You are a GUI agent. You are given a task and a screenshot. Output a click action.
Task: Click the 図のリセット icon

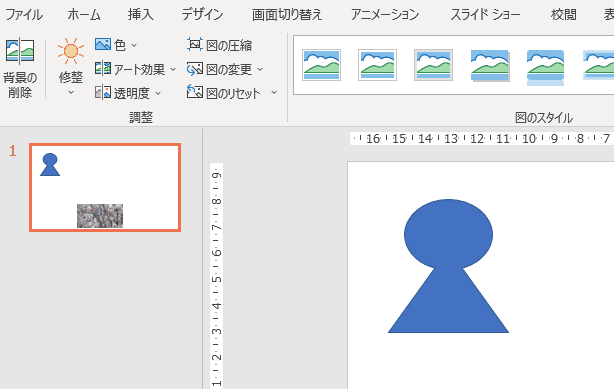pyautogui.click(x=195, y=92)
